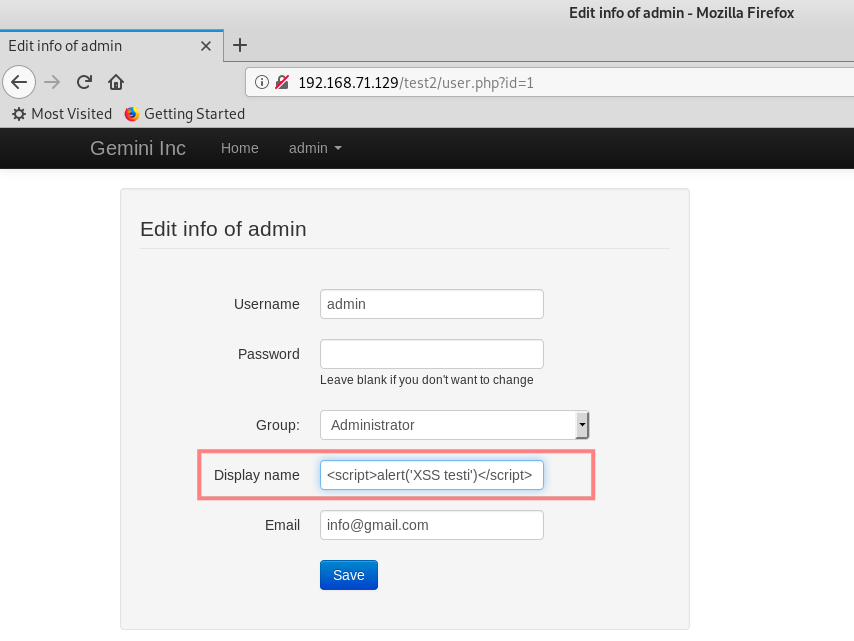Screen dimensions: 854x641
Task: Open the Firefox home page
Action: (x=116, y=82)
